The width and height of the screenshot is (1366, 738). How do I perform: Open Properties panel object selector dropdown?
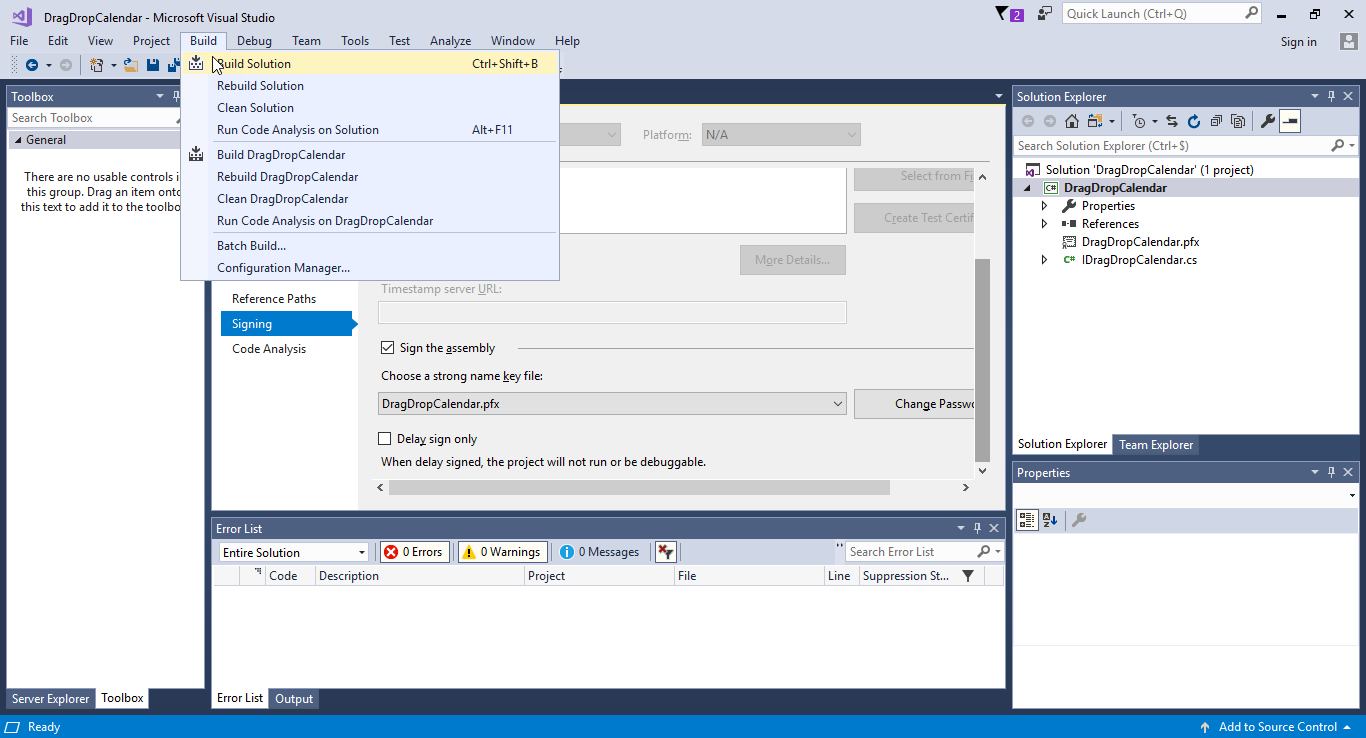click(1352, 495)
